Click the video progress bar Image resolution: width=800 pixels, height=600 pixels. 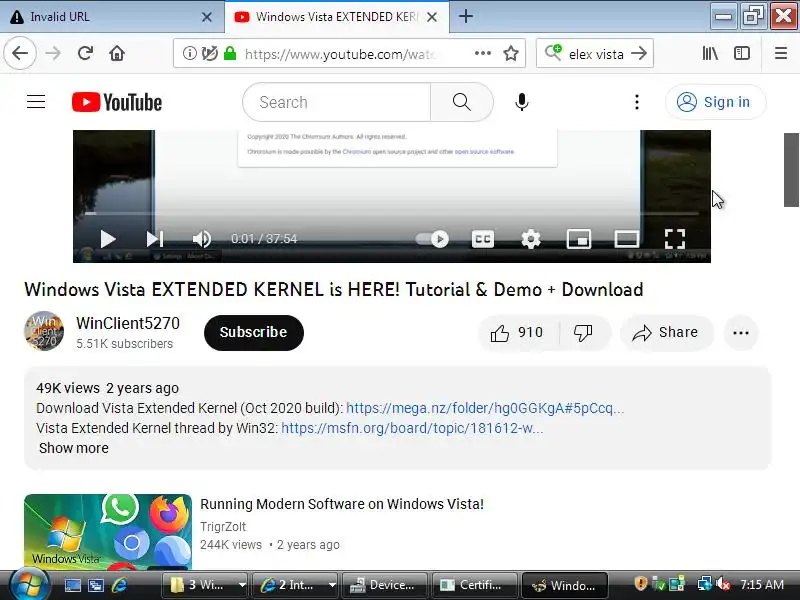click(x=392, y=214)
